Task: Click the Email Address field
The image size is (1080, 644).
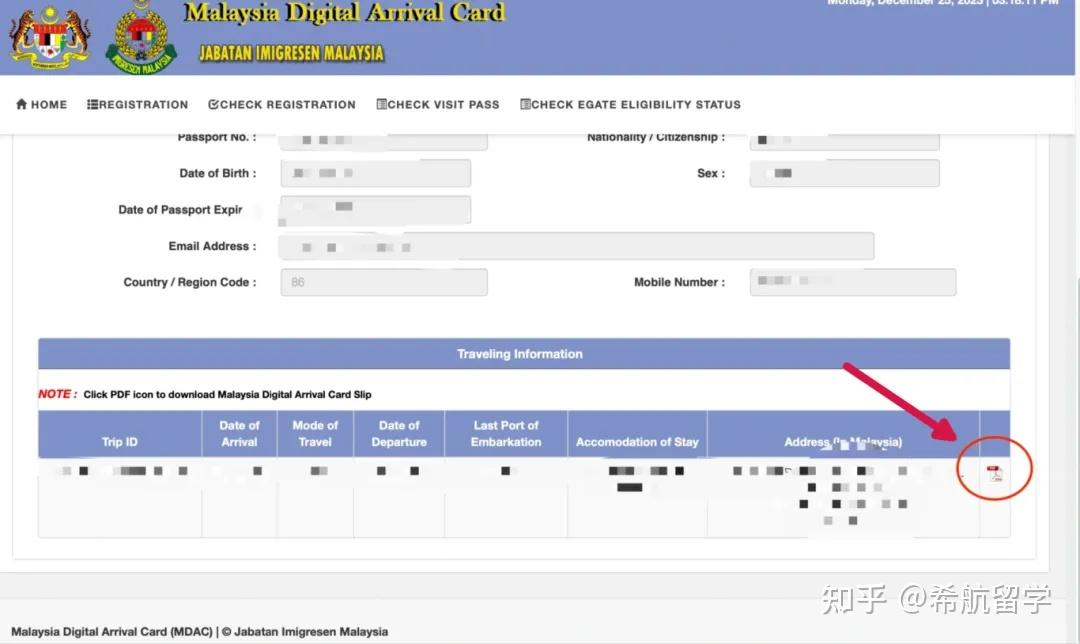Action: click(x=577, y=246)
